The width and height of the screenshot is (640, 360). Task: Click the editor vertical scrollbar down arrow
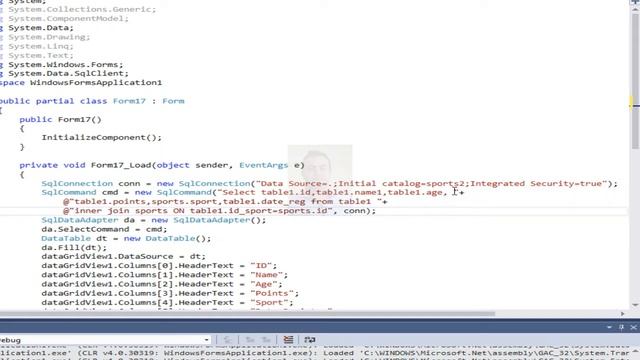tap(636, 305)
